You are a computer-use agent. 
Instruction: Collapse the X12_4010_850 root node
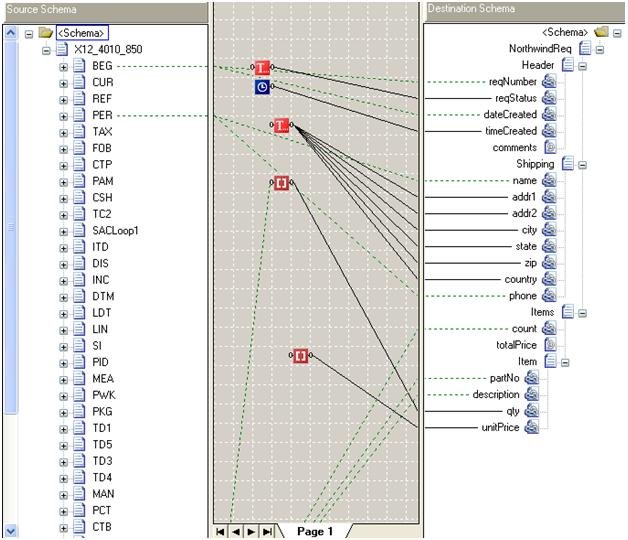coord(46,50)
